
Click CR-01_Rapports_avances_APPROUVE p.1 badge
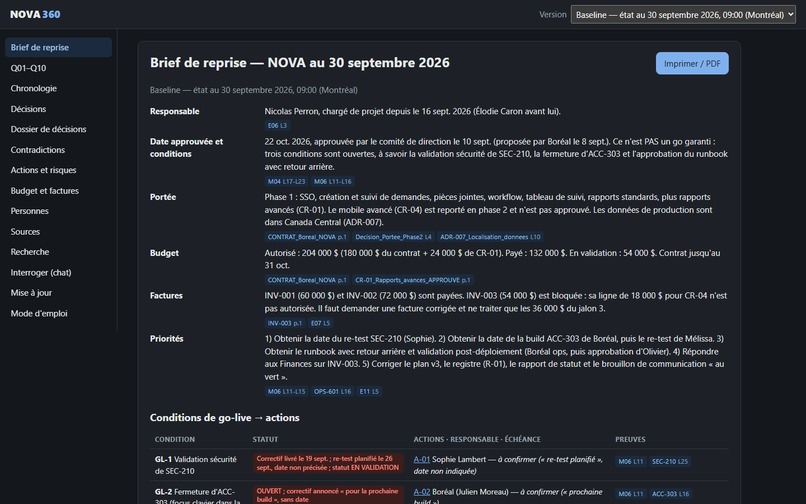click(413, 280)
